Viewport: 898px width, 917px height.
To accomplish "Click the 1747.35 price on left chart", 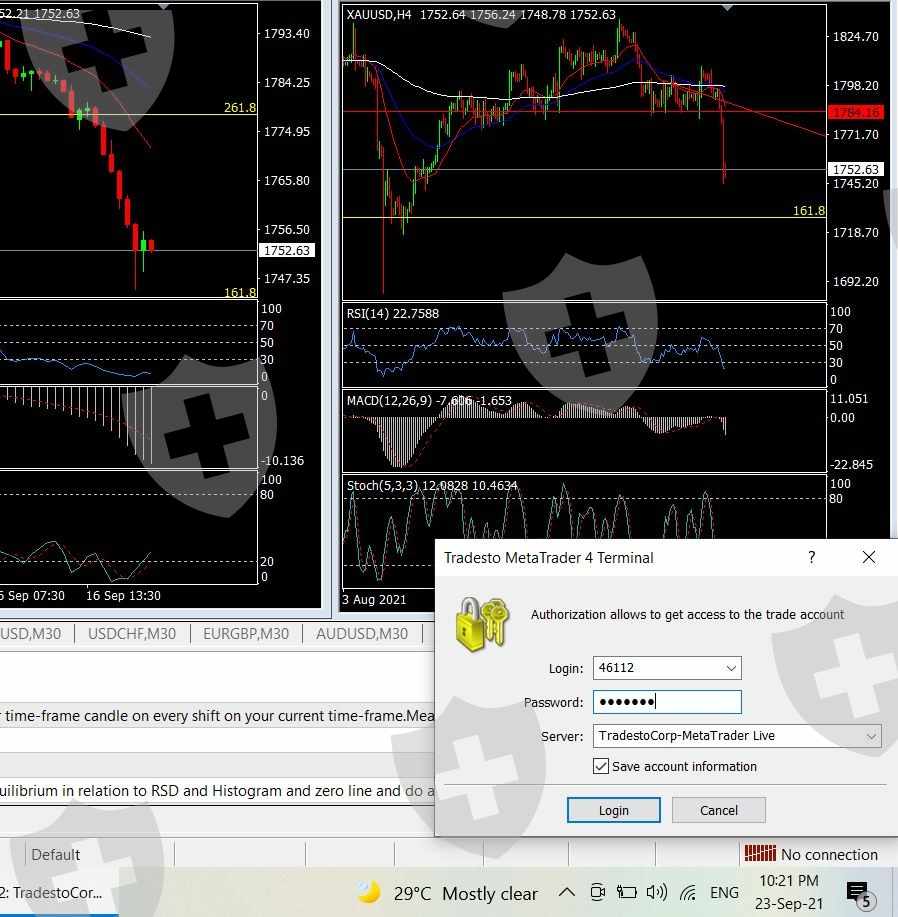I will click(286, 278).
